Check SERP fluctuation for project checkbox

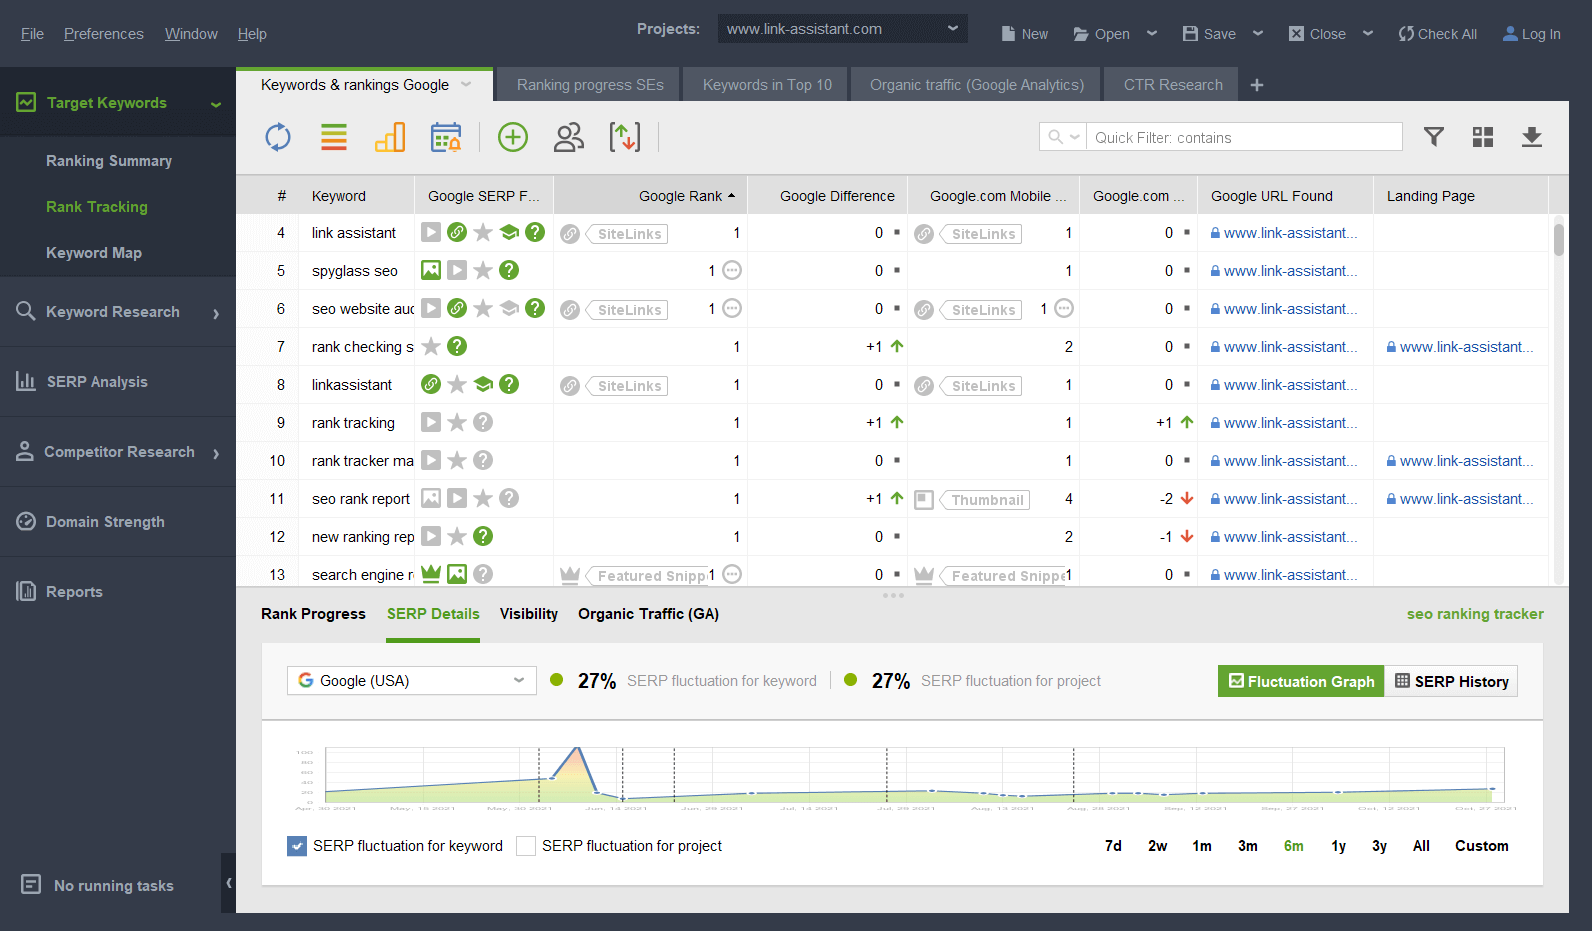[x=526, y=846]
